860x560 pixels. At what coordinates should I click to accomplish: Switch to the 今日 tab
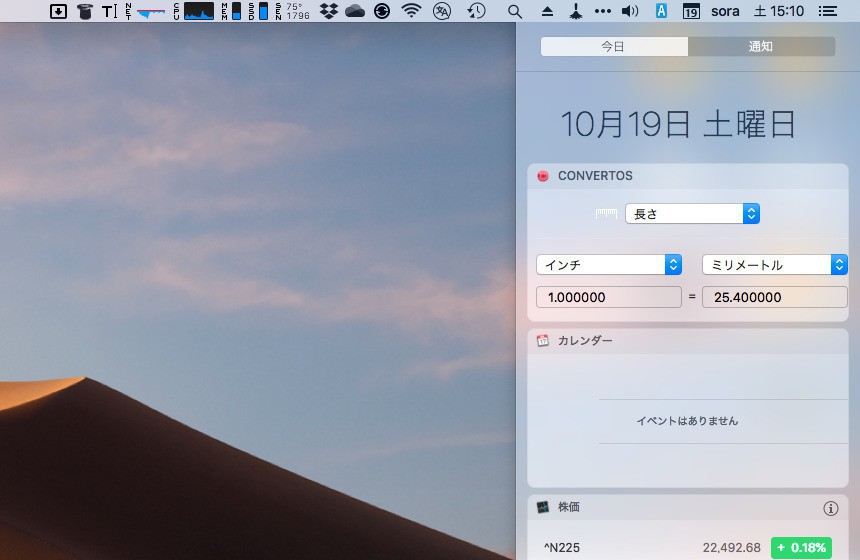tap(614, 47)
